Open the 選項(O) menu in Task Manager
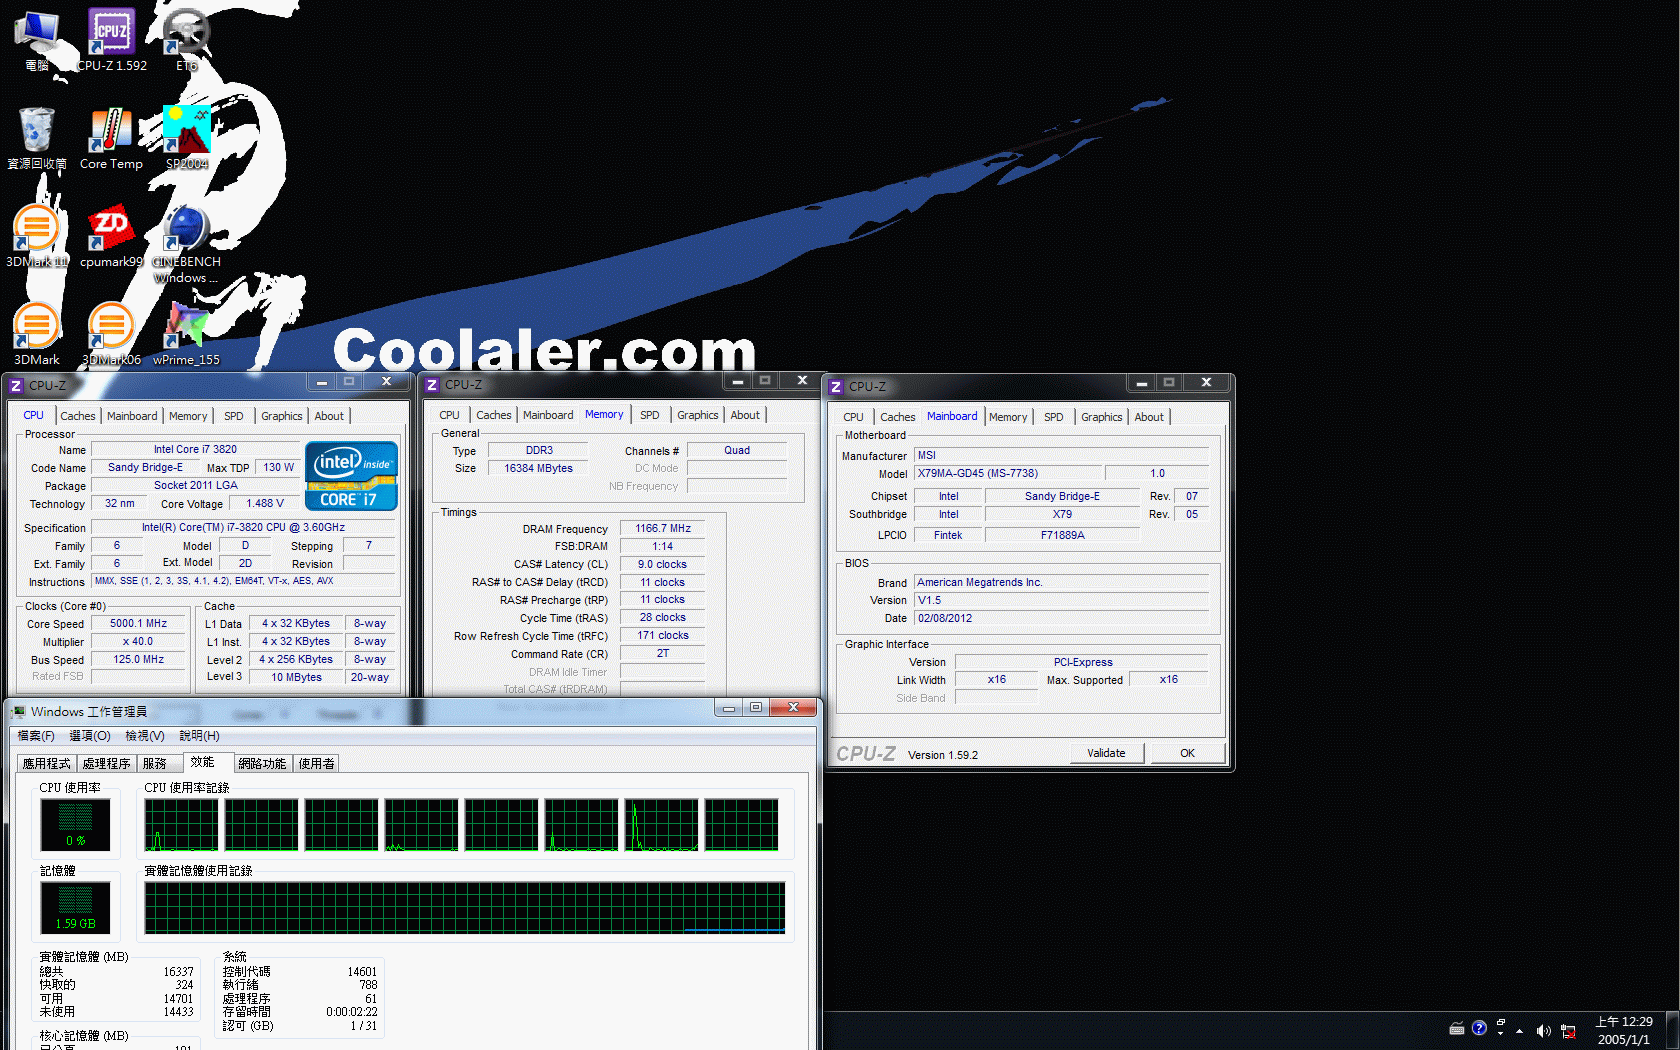This screenshot has width=1680, height=1050. [90, 736]
